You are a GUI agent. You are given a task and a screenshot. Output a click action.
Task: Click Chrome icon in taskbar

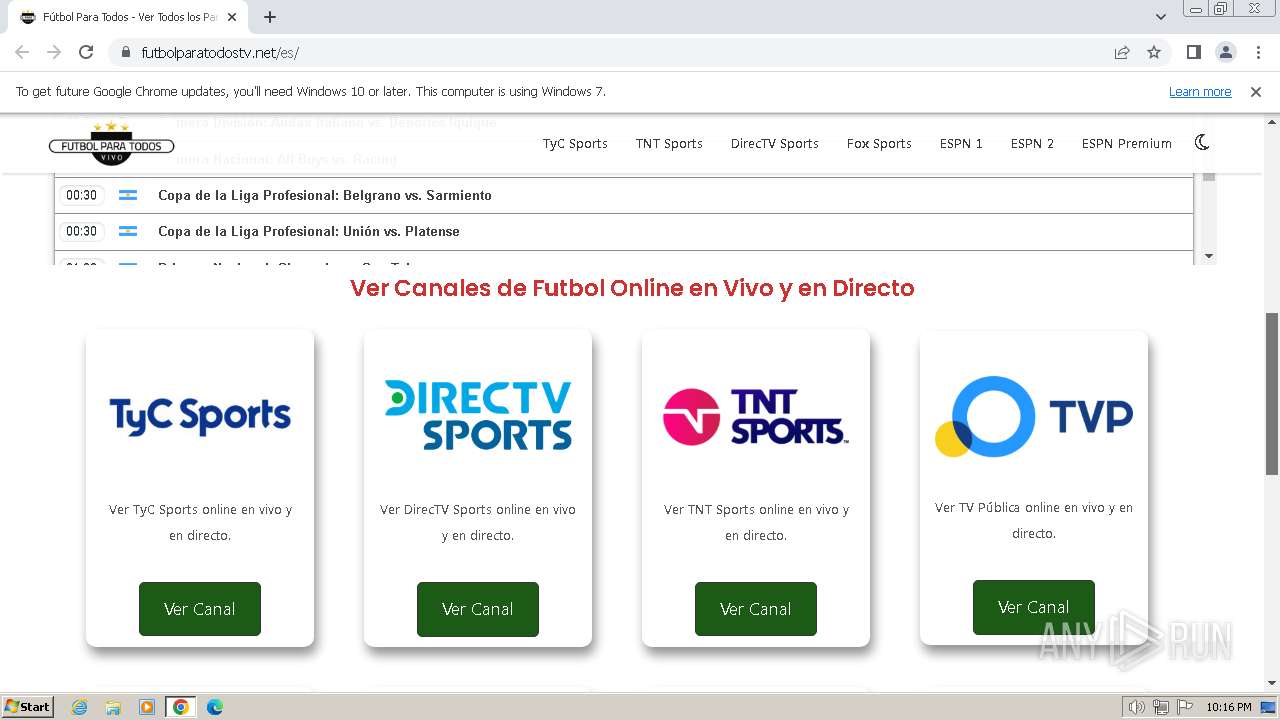tap(181, 707)
